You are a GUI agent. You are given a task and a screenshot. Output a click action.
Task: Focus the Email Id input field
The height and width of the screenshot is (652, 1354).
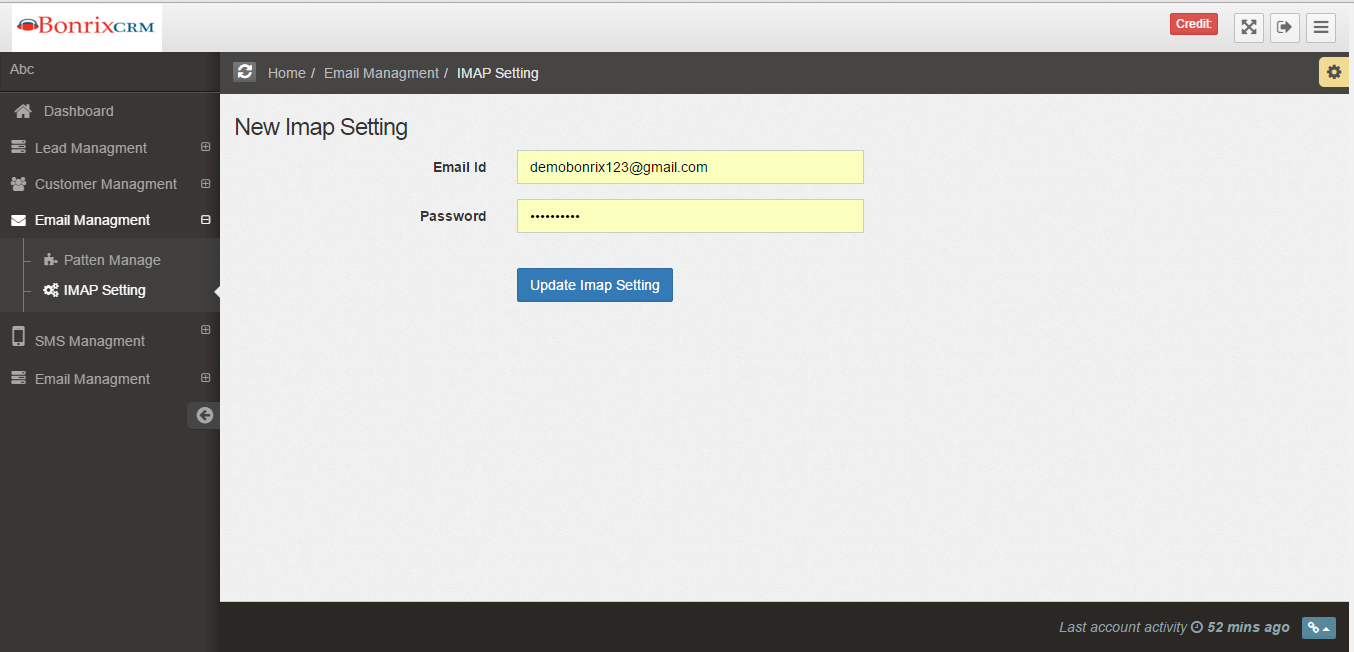[690, 167]
